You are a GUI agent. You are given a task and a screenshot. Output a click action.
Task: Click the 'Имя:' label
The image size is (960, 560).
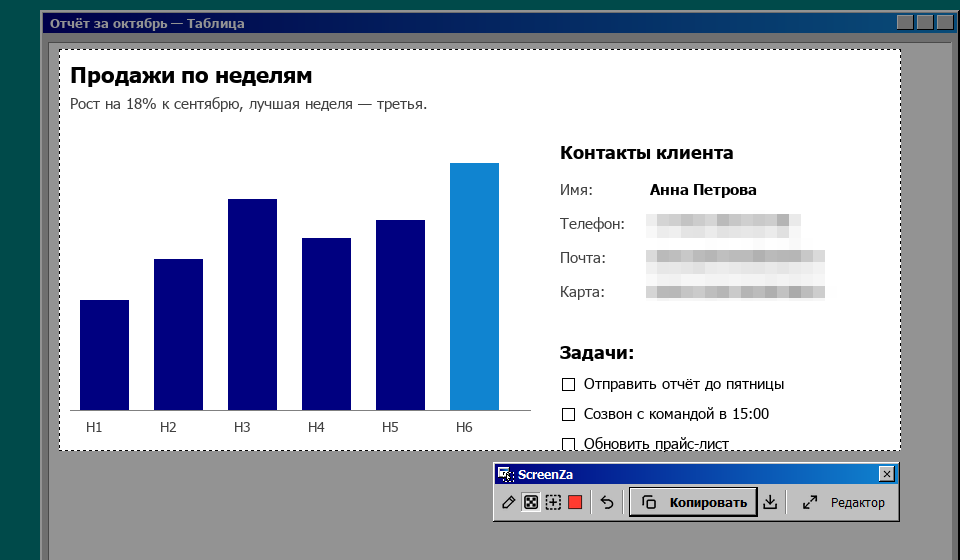click(x=576, y=190)
